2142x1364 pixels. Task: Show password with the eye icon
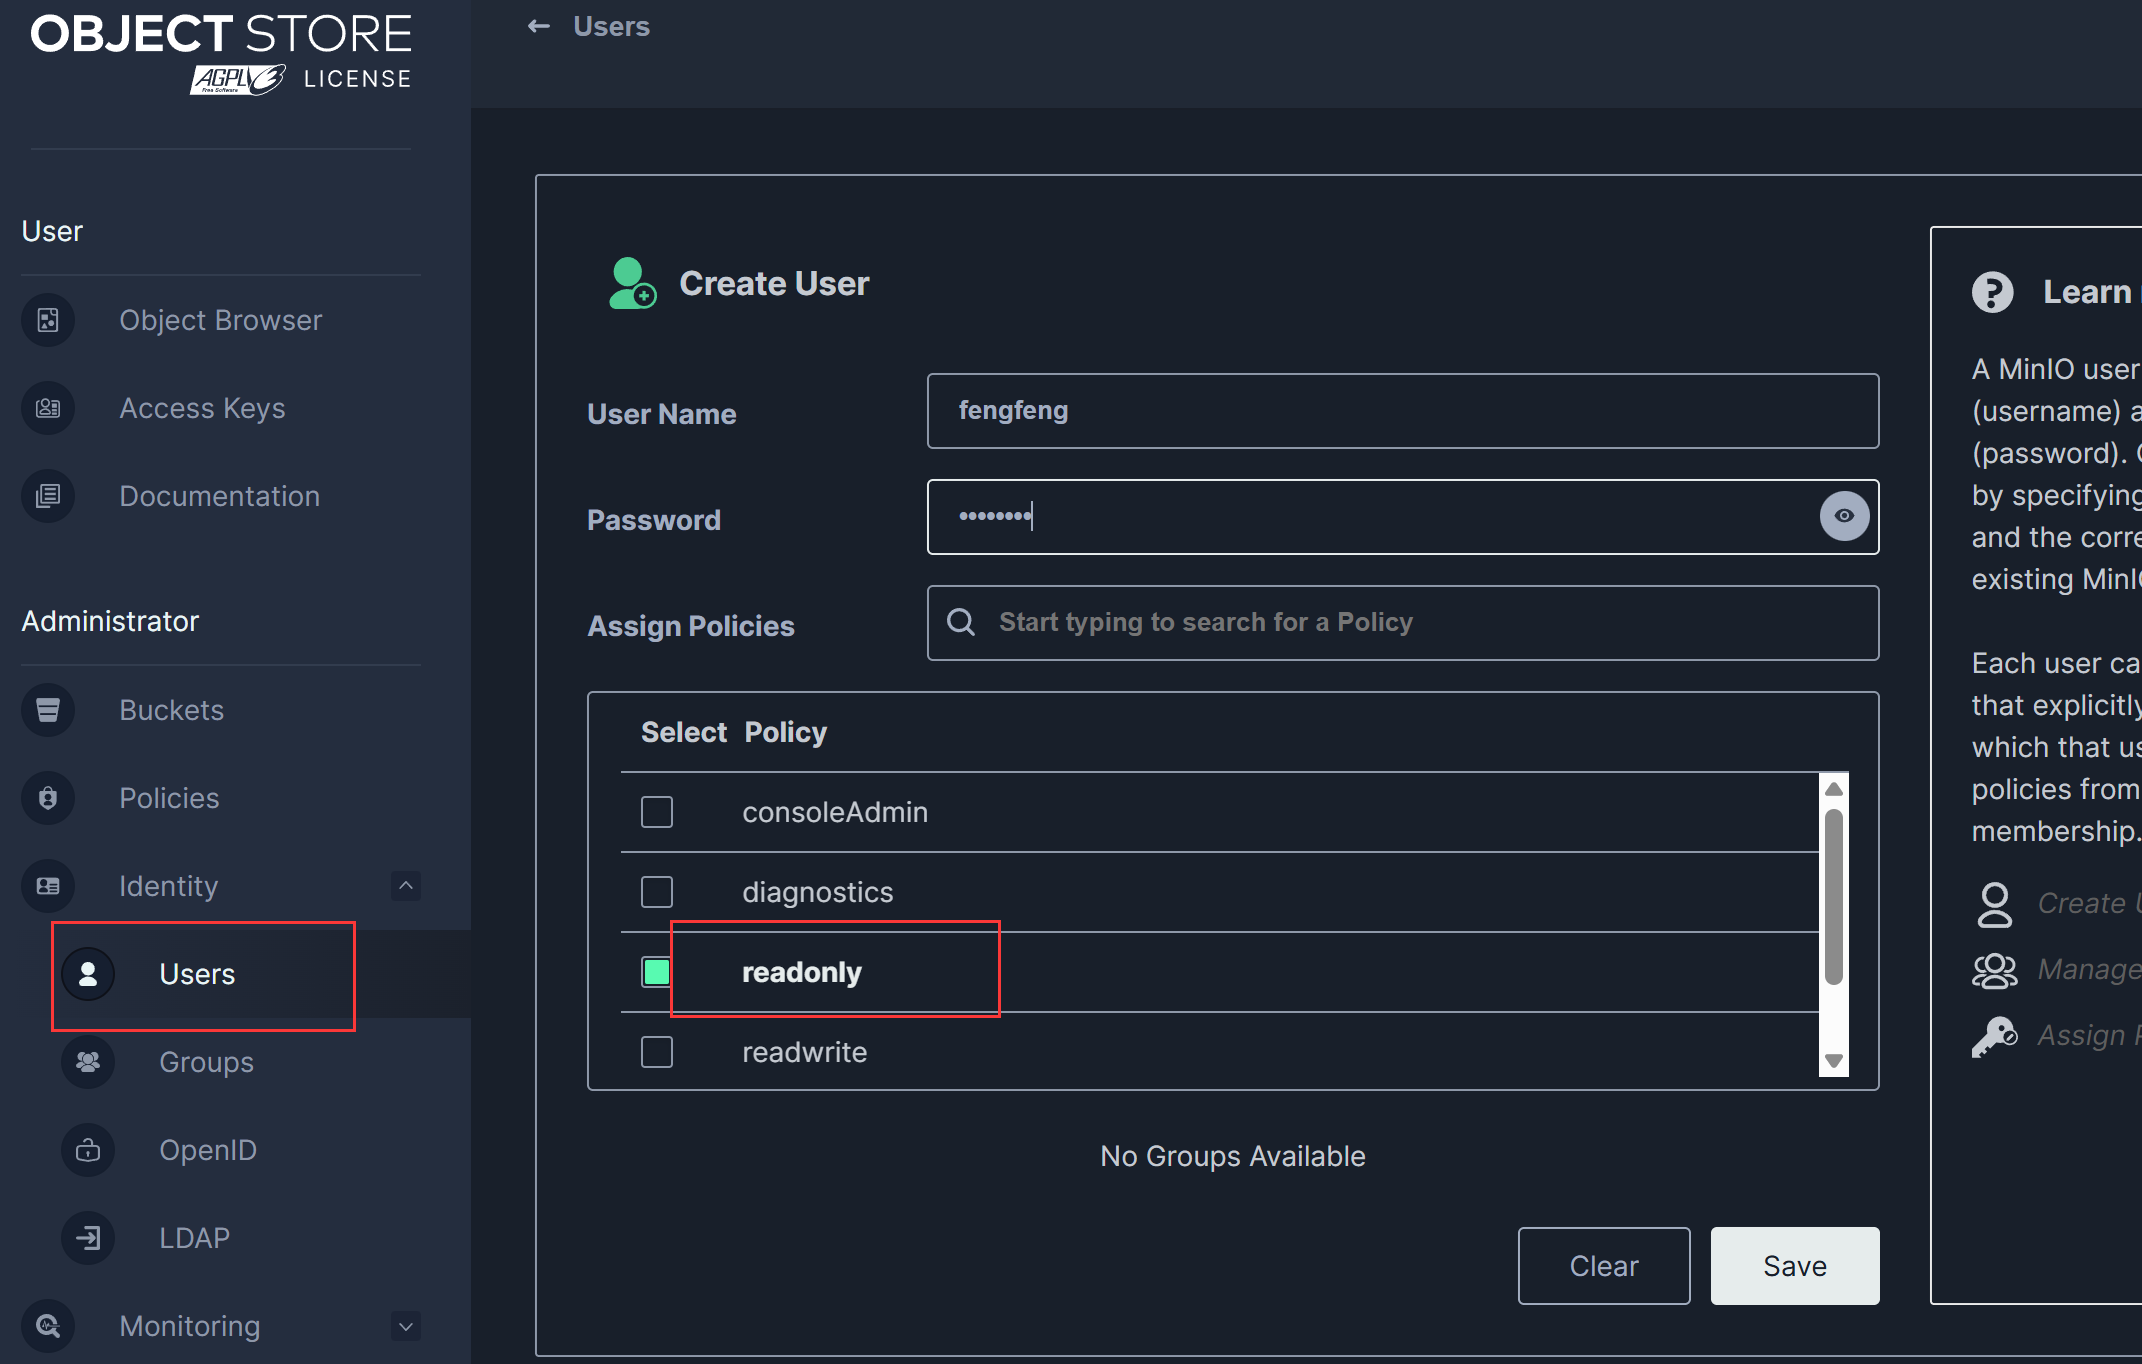pyautogui.click(x=1844, y=516)
